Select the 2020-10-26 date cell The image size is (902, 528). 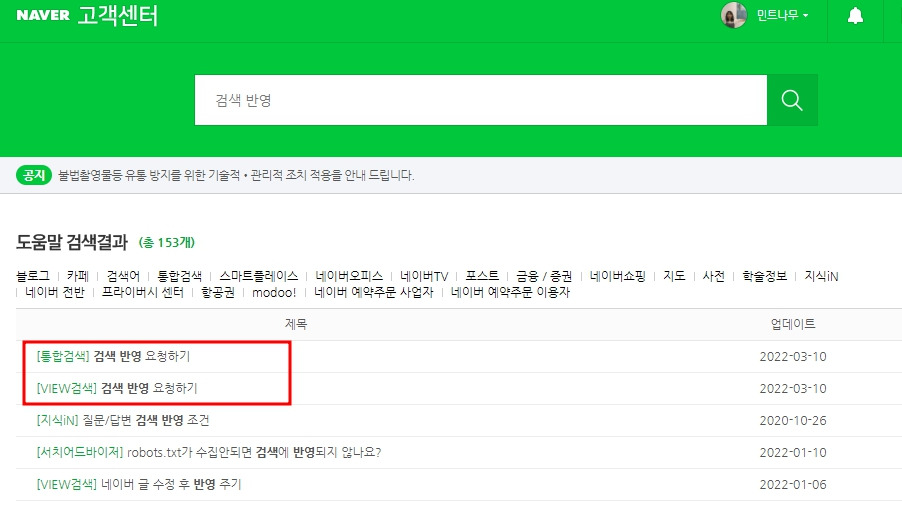point(793,420)
